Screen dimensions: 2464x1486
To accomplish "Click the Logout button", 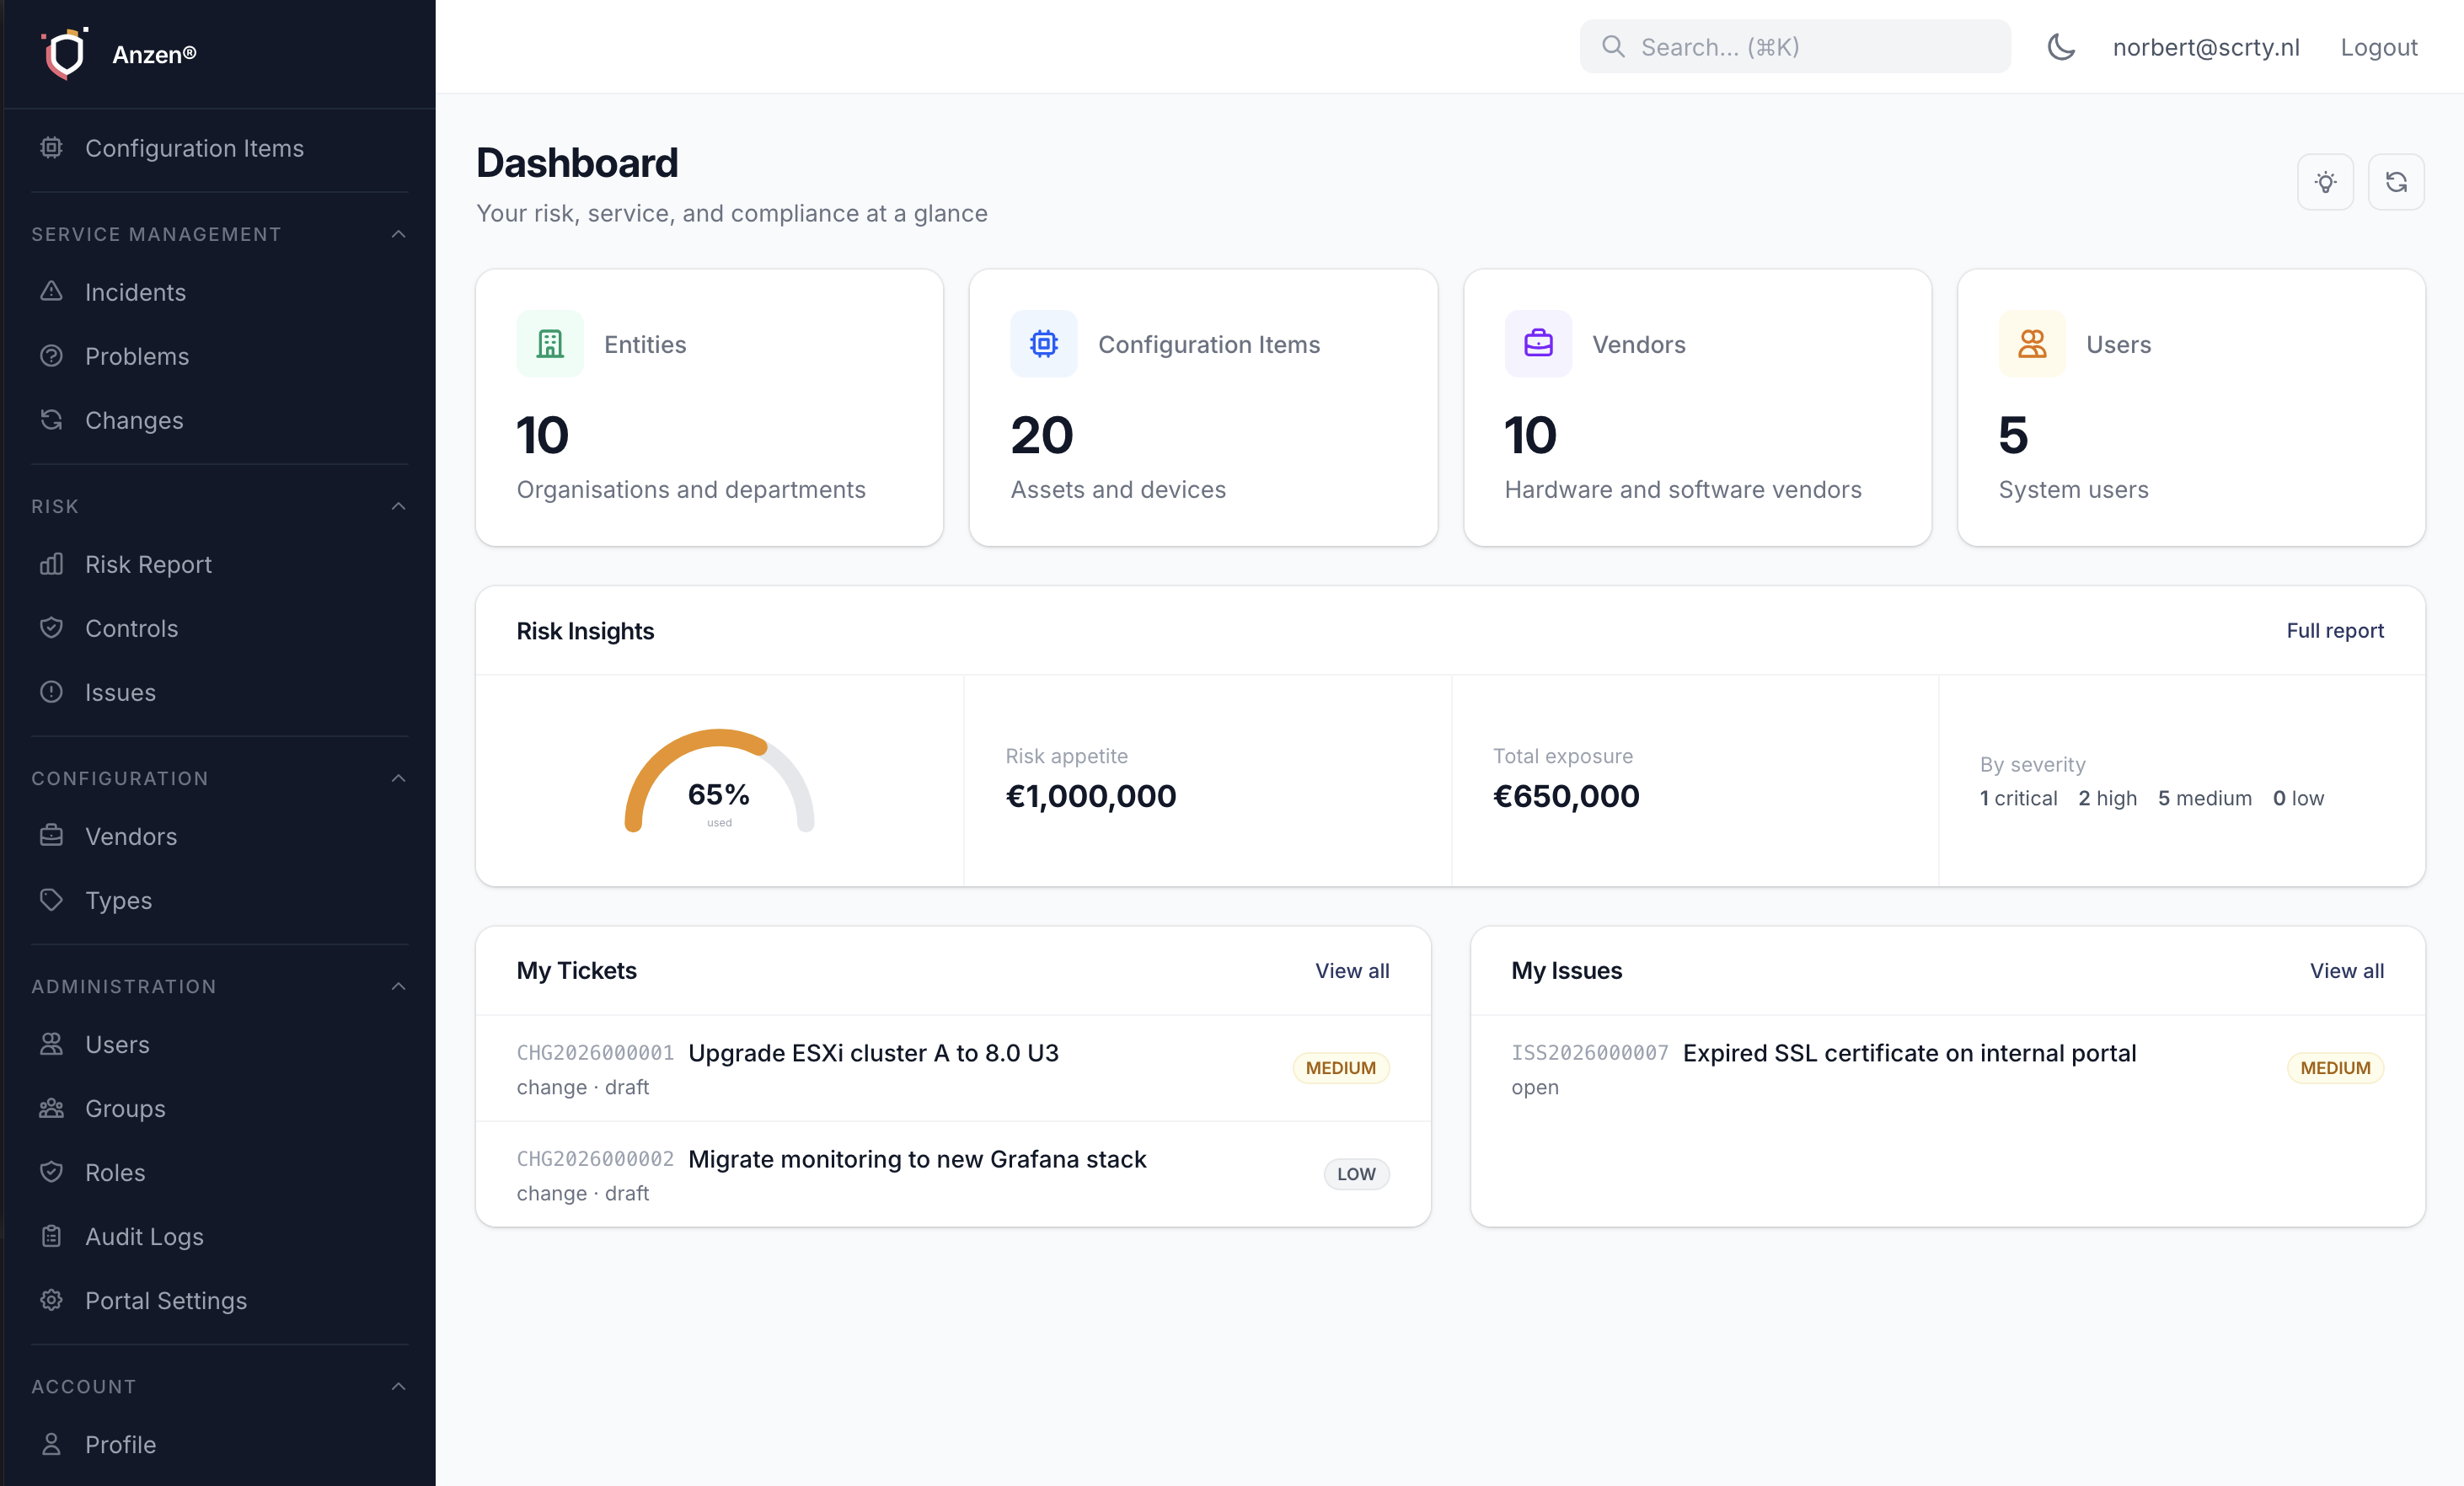I will click(2378, 47).
